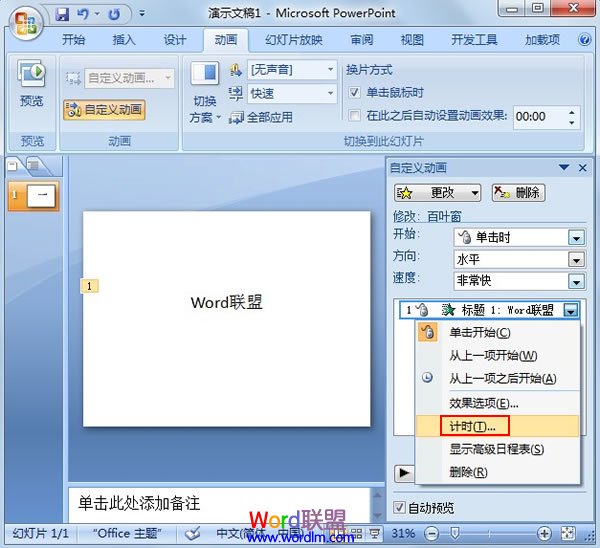Click the "Office 主题" status bar text
600x548 pixels.
pos(127,533)
